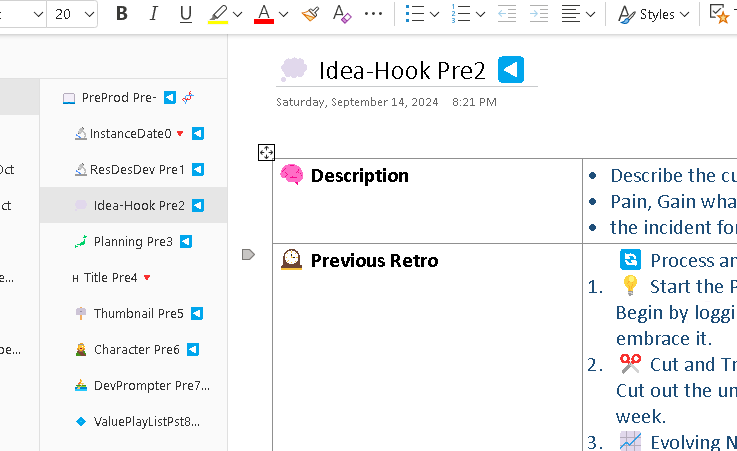Click the light bulb icon in step 1
Viewport: 737px width, 451px height.
[630, 286]
